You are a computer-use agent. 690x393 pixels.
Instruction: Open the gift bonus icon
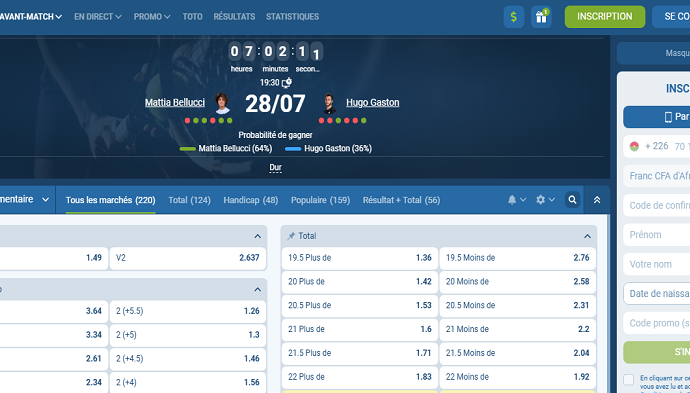(x=541, y=17)
